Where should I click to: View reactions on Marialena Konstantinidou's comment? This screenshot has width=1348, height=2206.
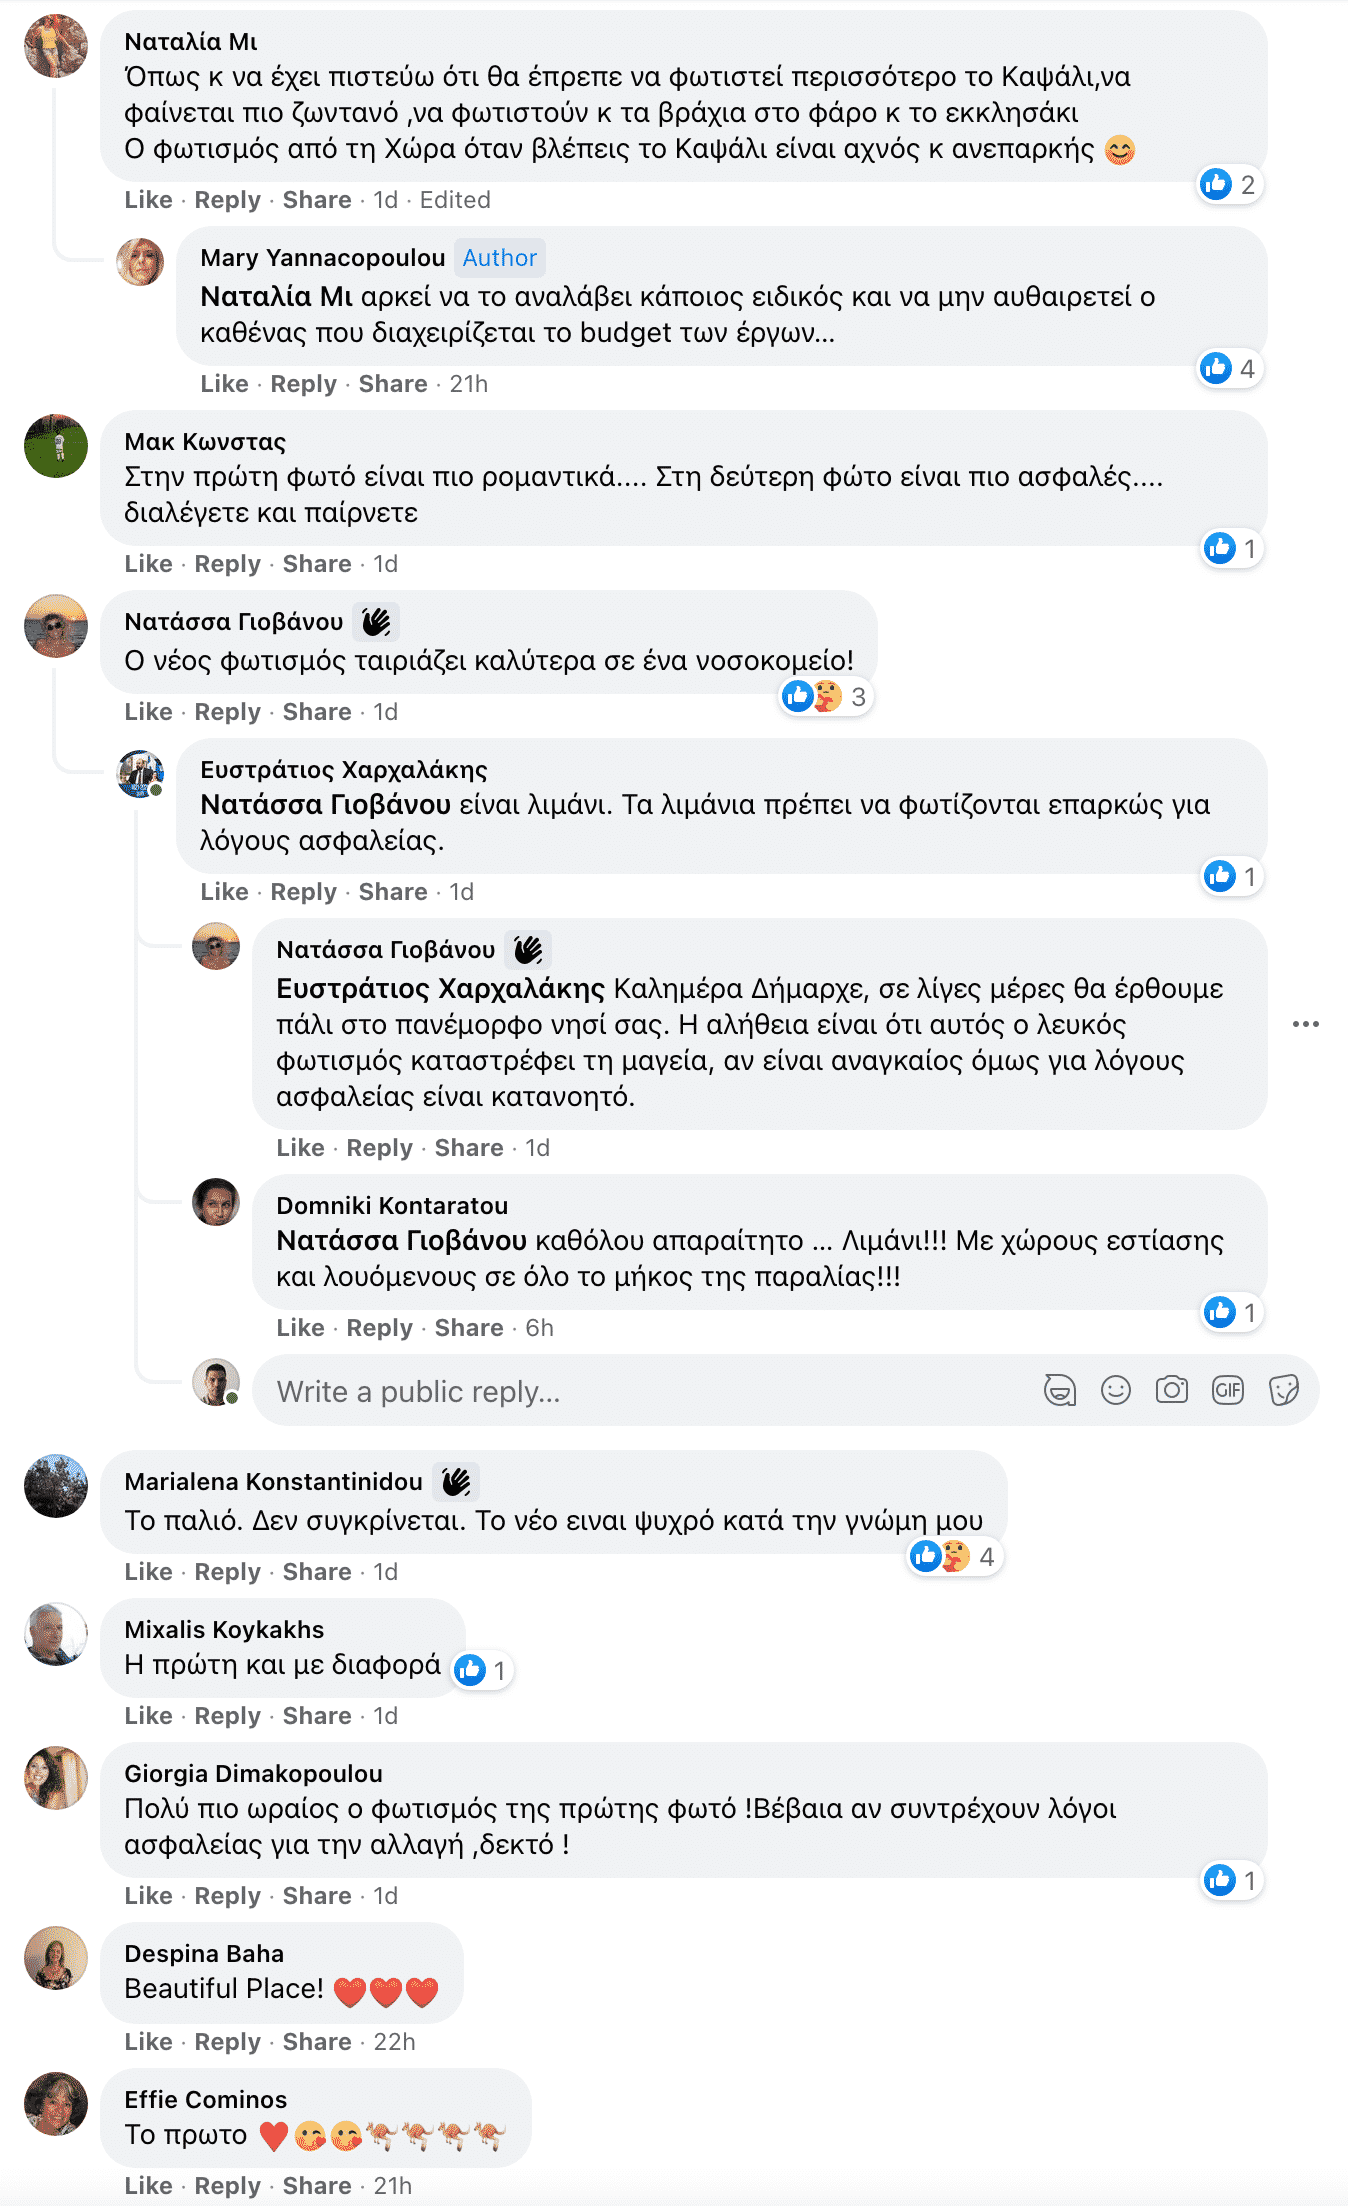[954, 1556]
